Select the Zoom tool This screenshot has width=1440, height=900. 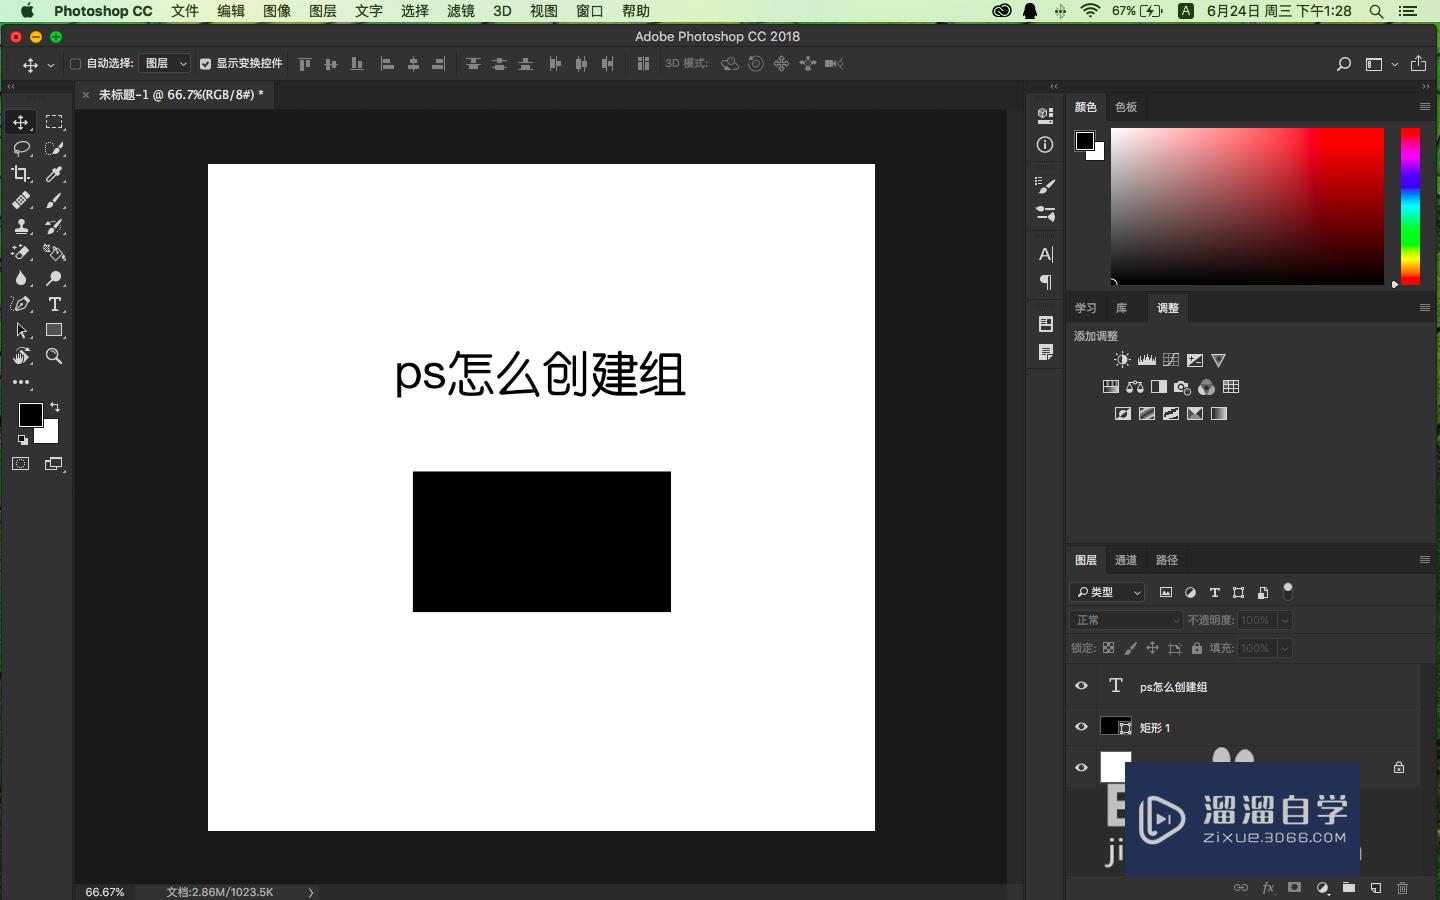click(55, 356)
